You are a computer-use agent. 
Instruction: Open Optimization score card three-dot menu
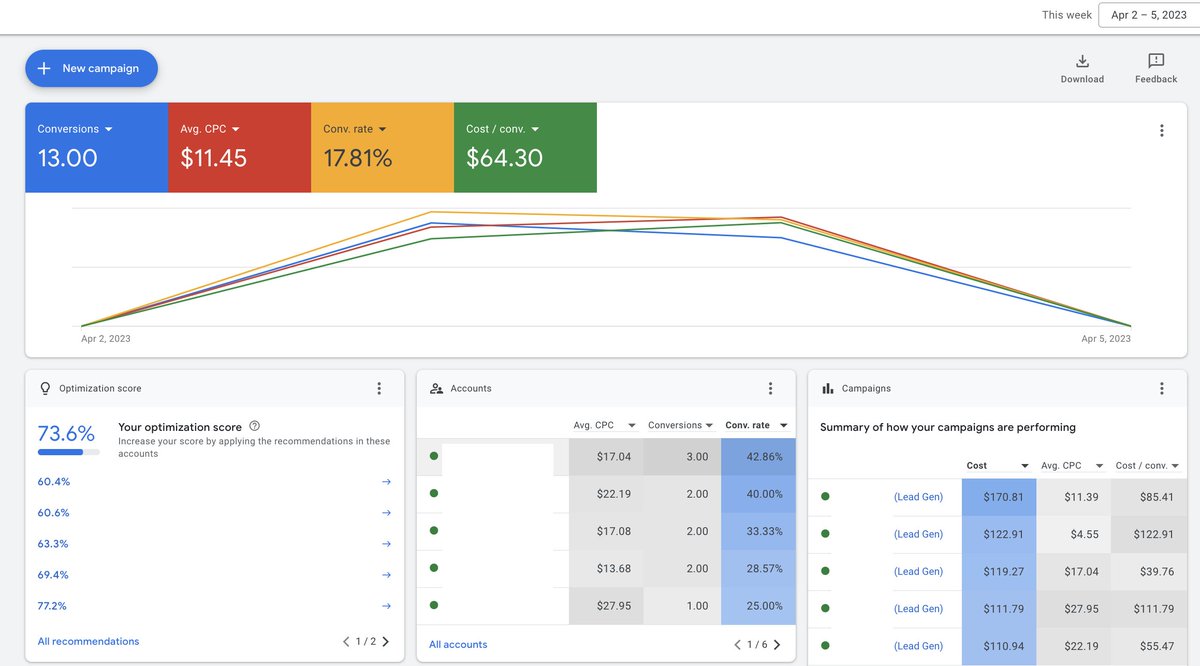click(379, 388)
